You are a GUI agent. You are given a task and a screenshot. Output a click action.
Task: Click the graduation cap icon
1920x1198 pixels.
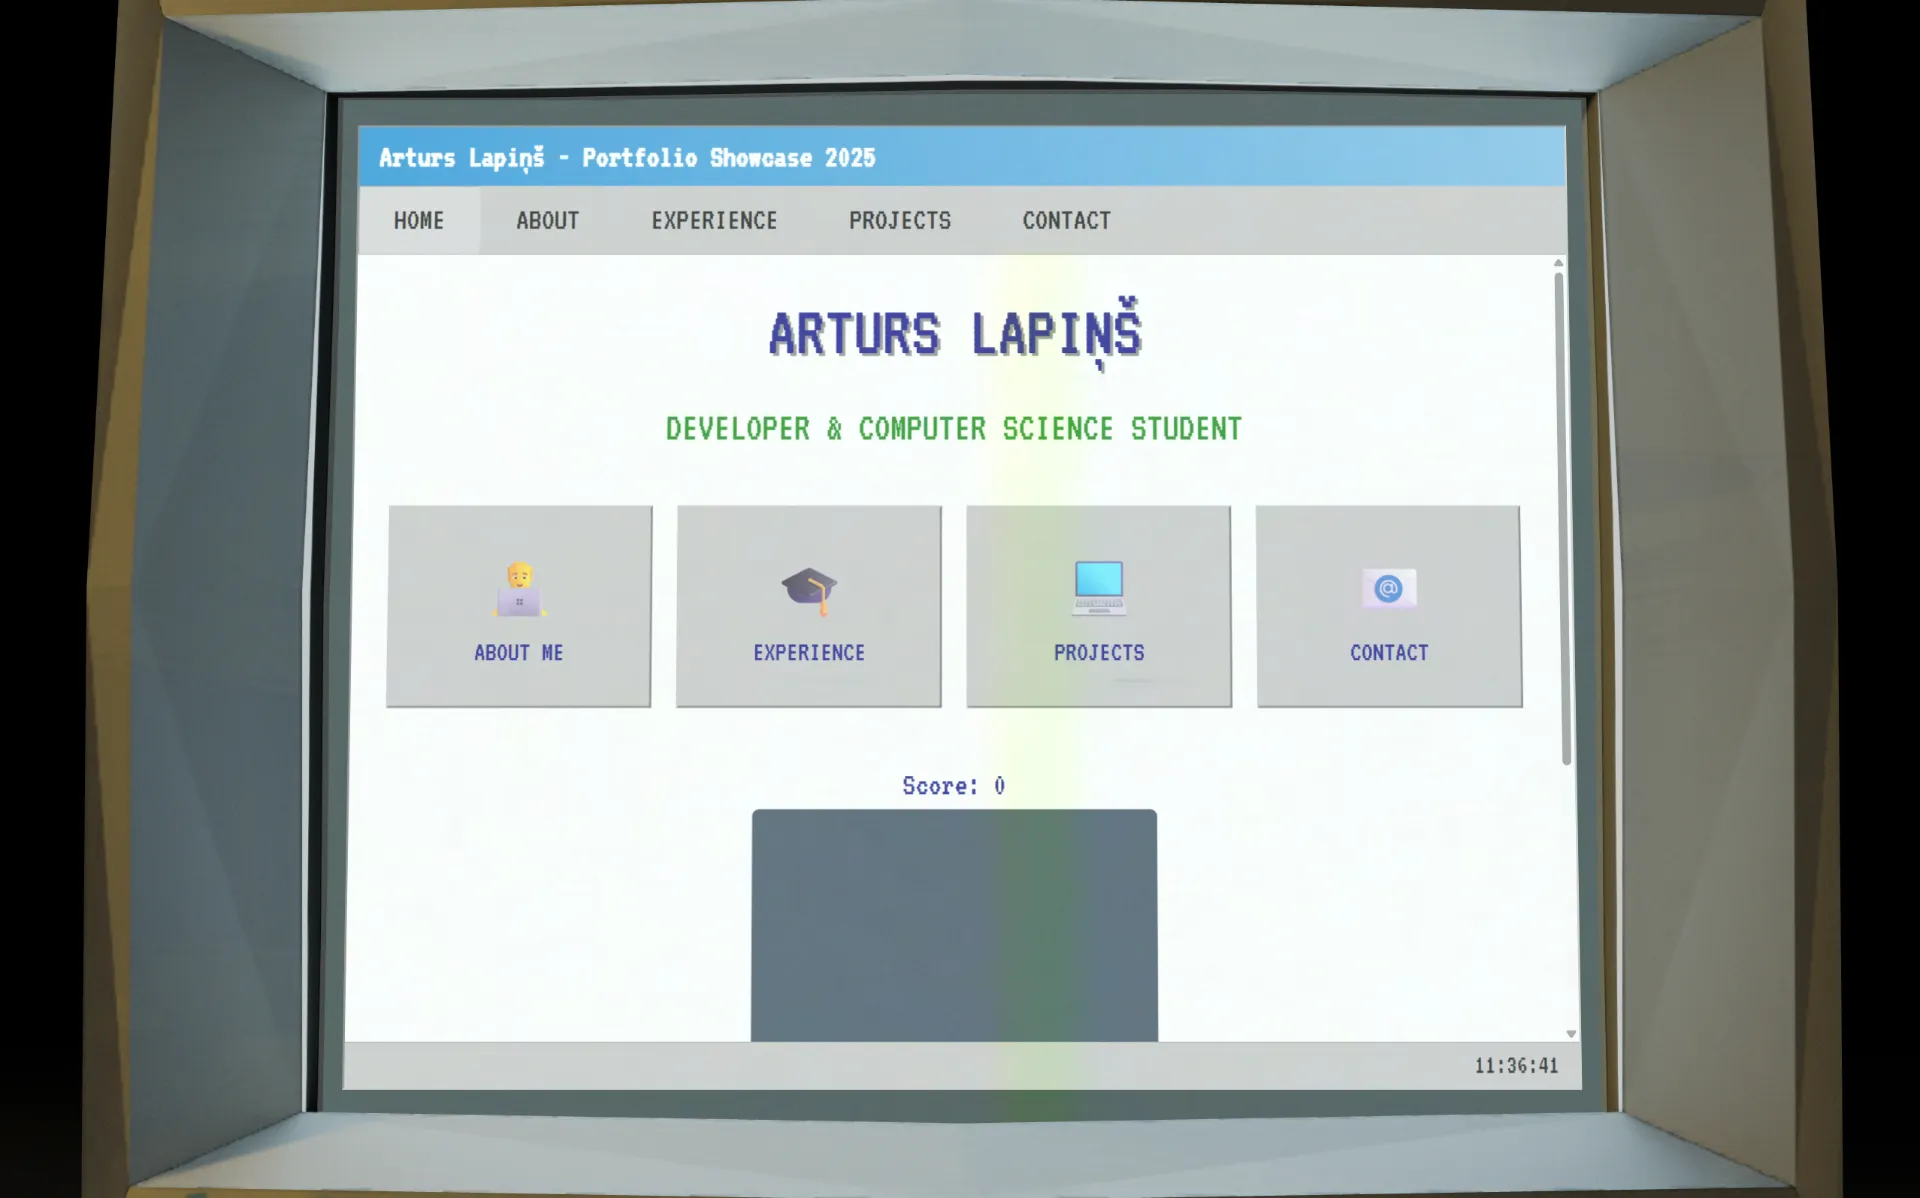coord(809,590)
